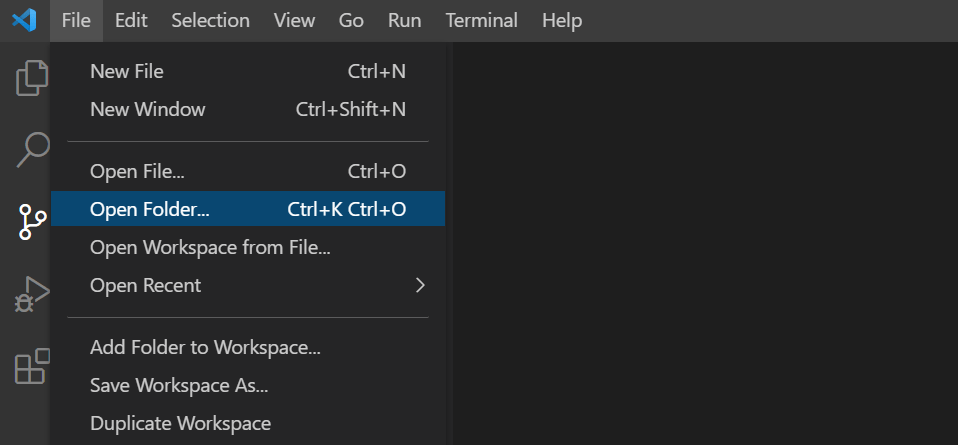
Task: Open the Selection menu
Action: 210,20
